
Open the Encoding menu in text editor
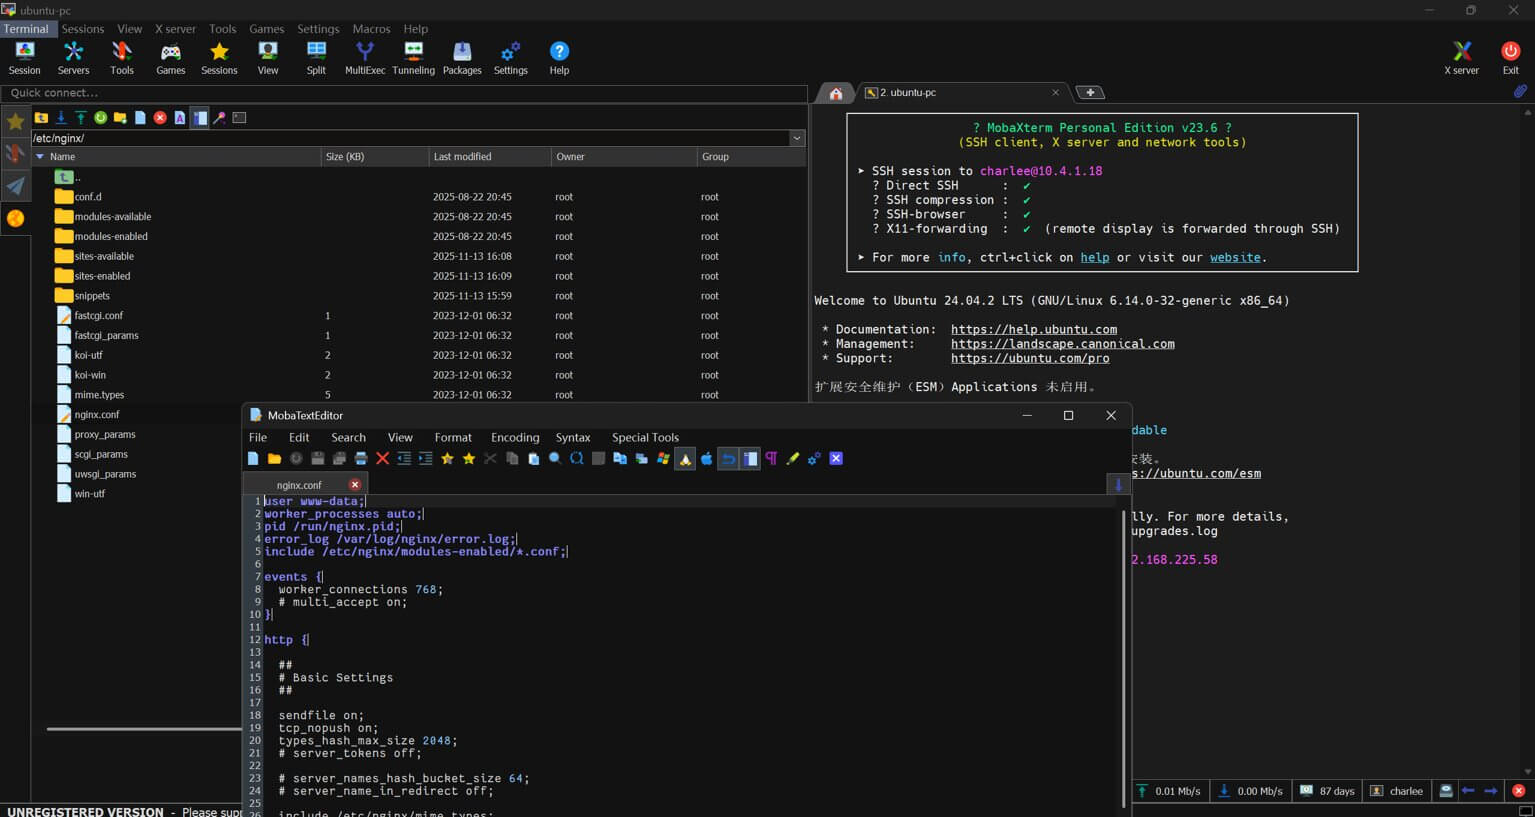pyautogui.click(x=515, y=438)
